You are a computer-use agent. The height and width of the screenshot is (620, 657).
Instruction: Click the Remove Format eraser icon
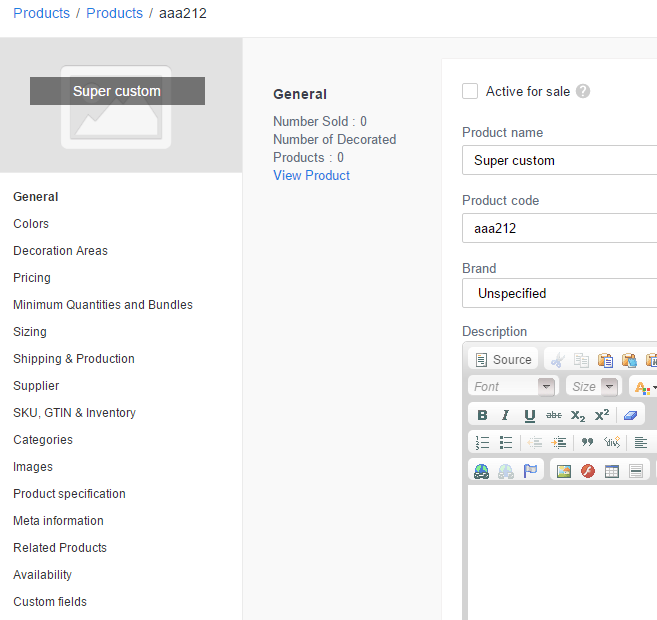pos(630,415)
